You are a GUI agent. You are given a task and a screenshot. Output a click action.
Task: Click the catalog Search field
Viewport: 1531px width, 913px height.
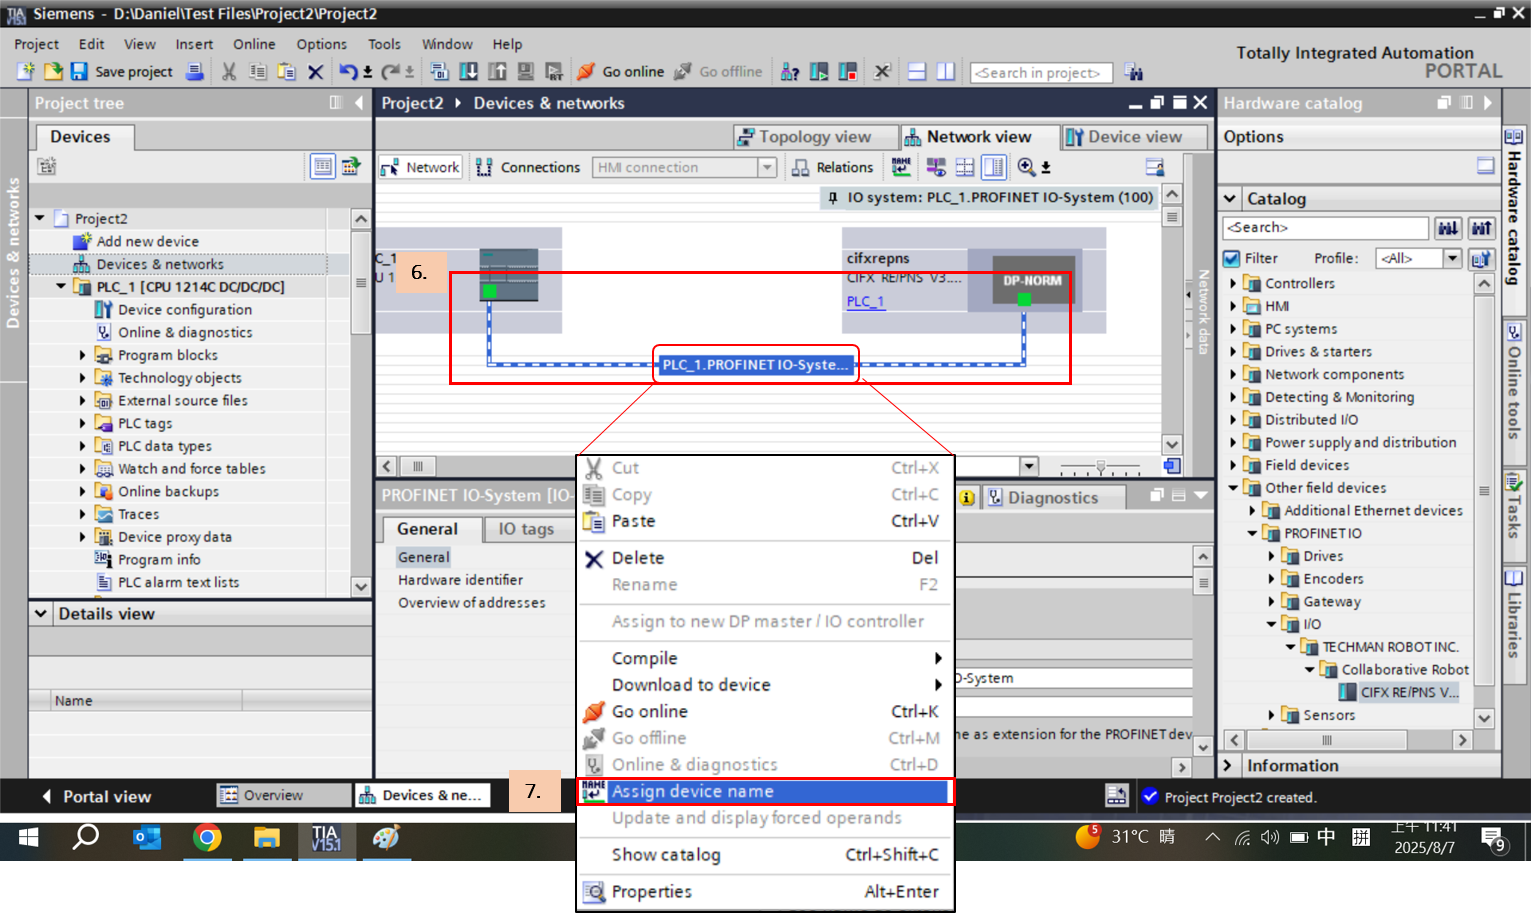(1326, 228)
